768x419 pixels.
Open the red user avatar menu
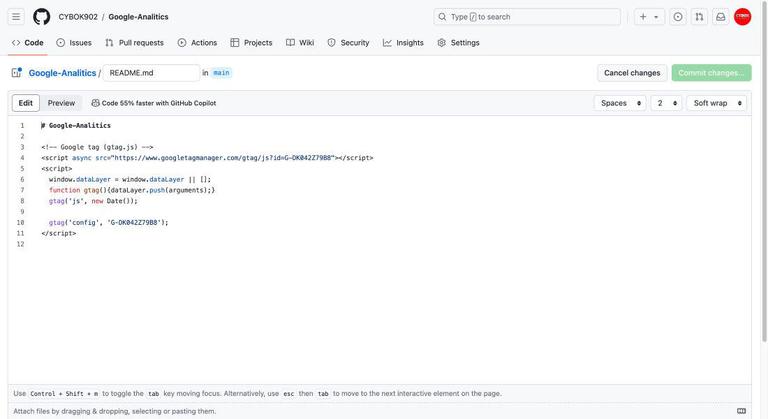click(743, 17)
